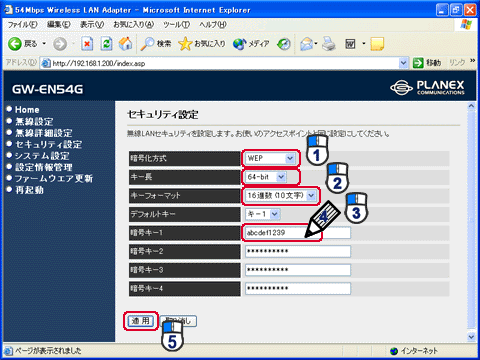Click the page scrollbar up arrow
The width and height of the screenshot is (480, 360).
[471, 106]
